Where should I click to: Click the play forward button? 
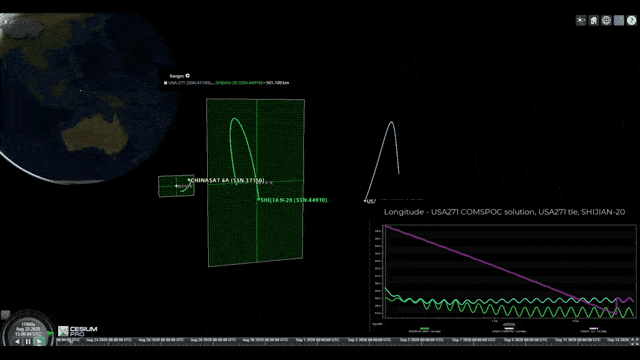click(x=39, y=342)
